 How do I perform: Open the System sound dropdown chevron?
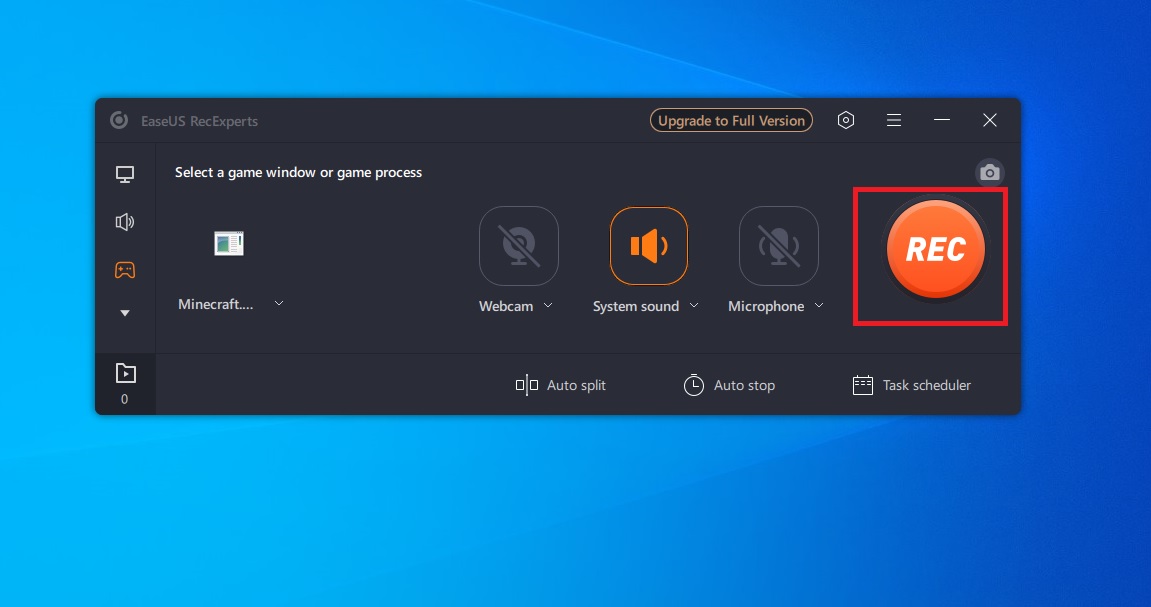coord(694,305)
